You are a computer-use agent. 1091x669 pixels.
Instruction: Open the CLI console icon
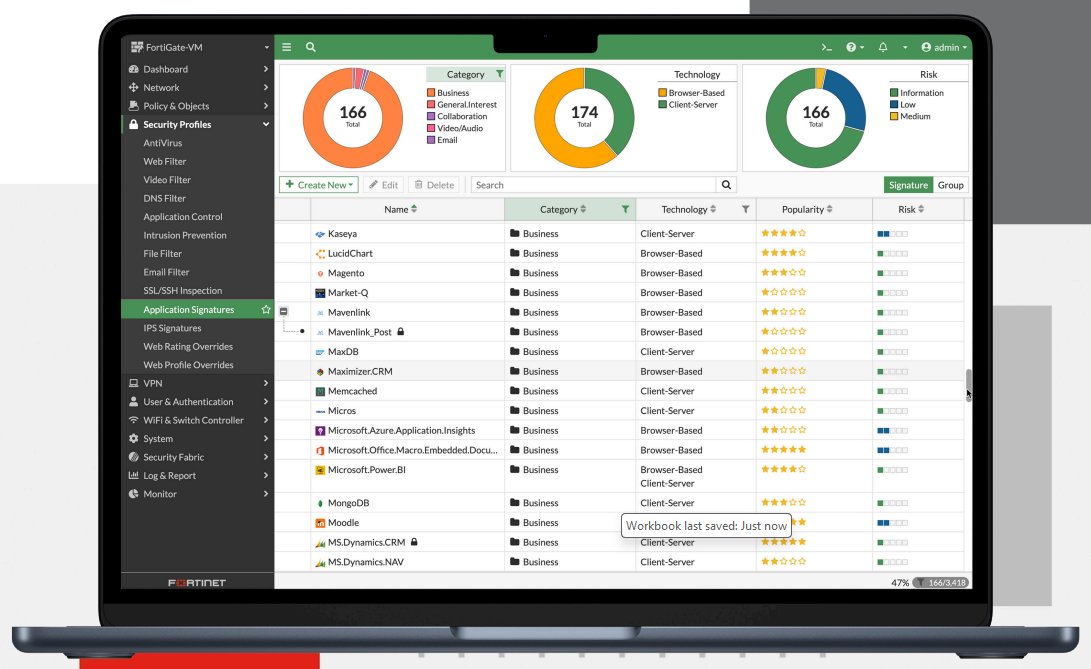tap(827, 47)
